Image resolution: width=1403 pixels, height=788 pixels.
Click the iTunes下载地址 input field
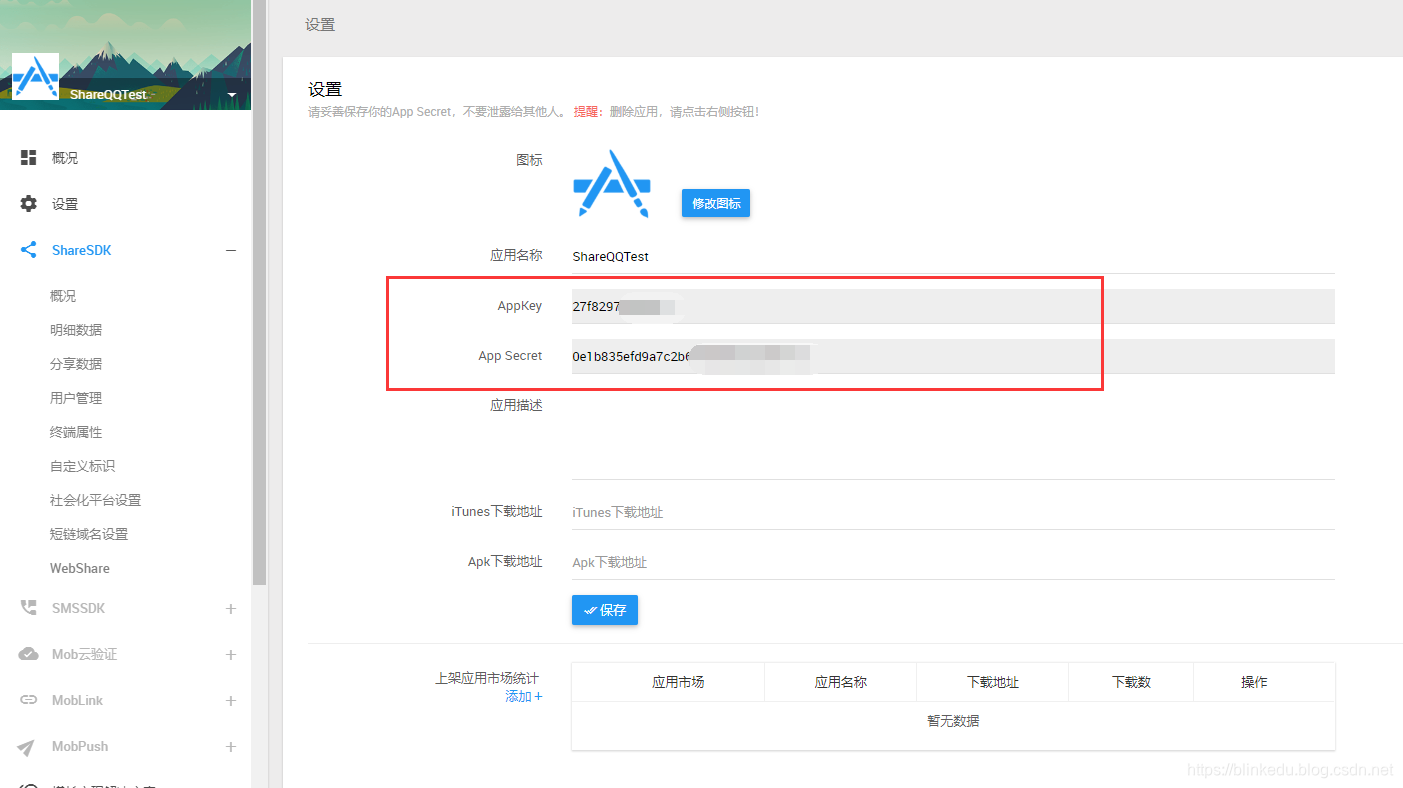pyautogui.click(x=953, y=512)
